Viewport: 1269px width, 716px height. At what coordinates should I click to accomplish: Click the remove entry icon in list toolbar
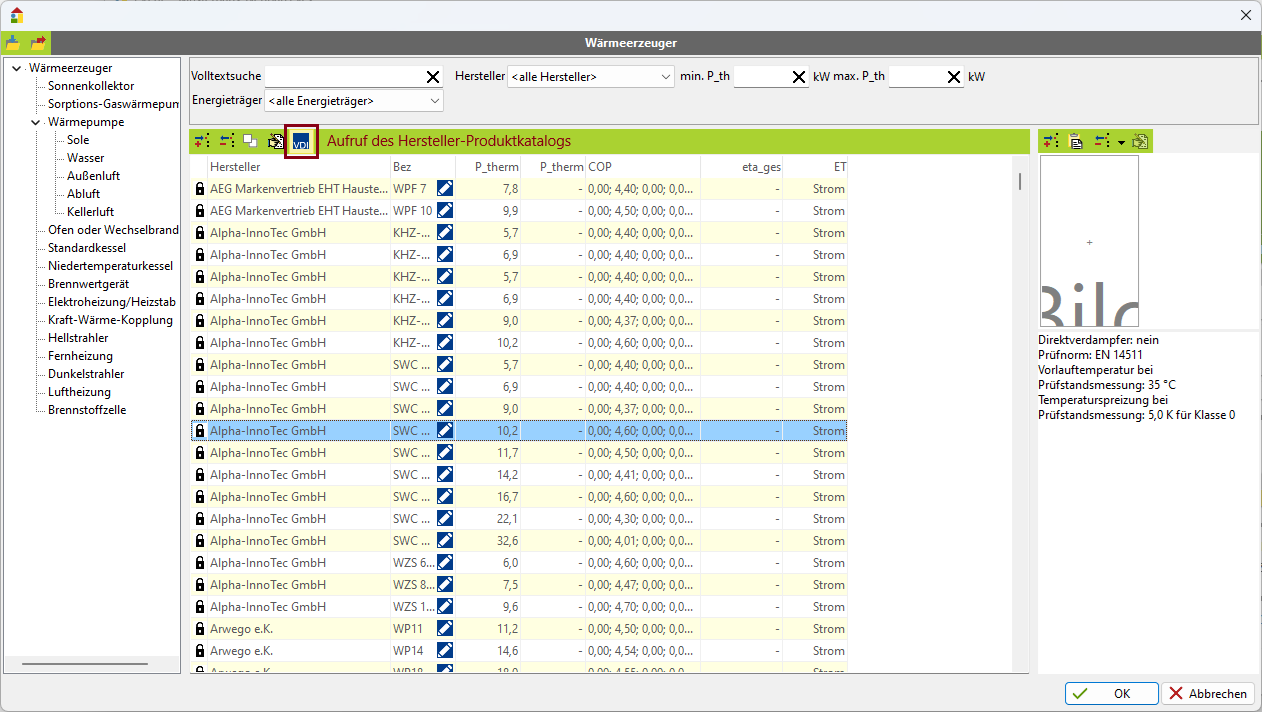pos(227,142)
